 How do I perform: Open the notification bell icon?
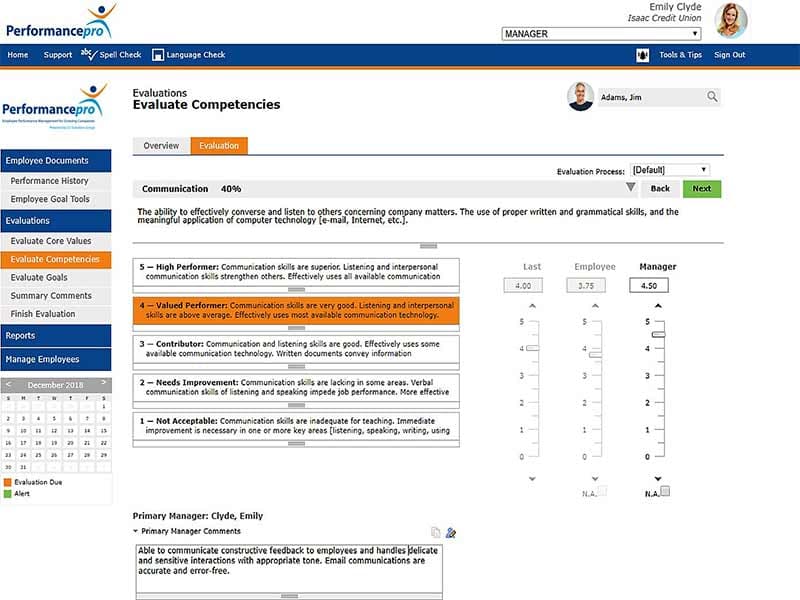642,55
